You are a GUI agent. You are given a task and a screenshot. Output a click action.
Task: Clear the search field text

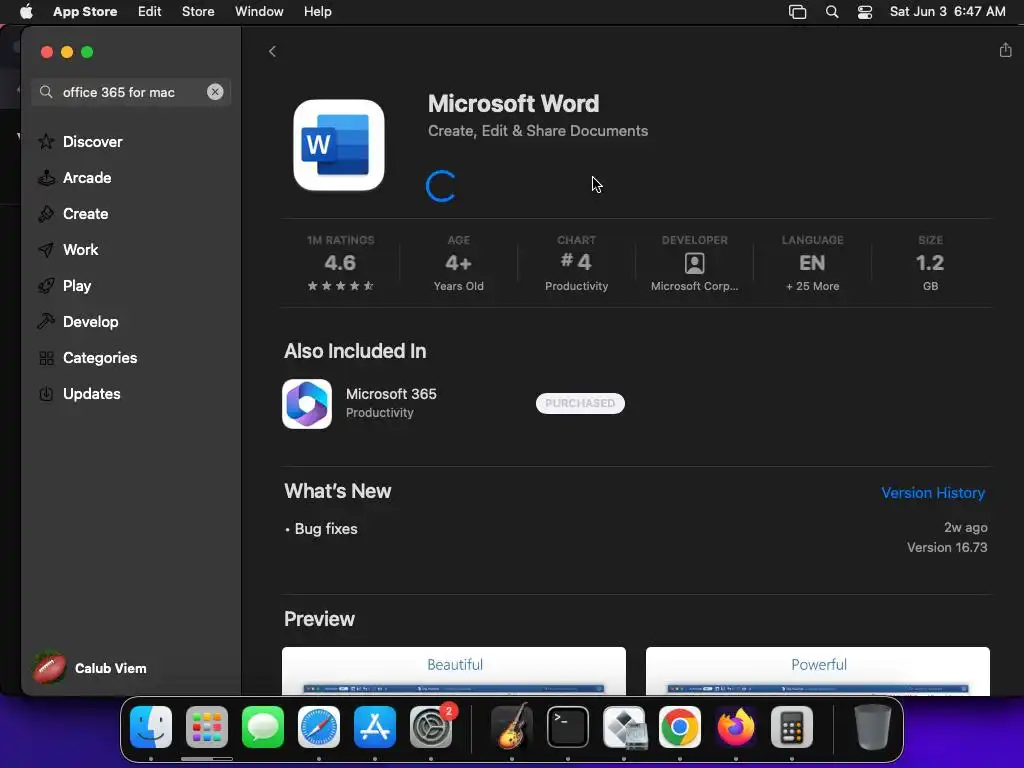coord(215,92)
